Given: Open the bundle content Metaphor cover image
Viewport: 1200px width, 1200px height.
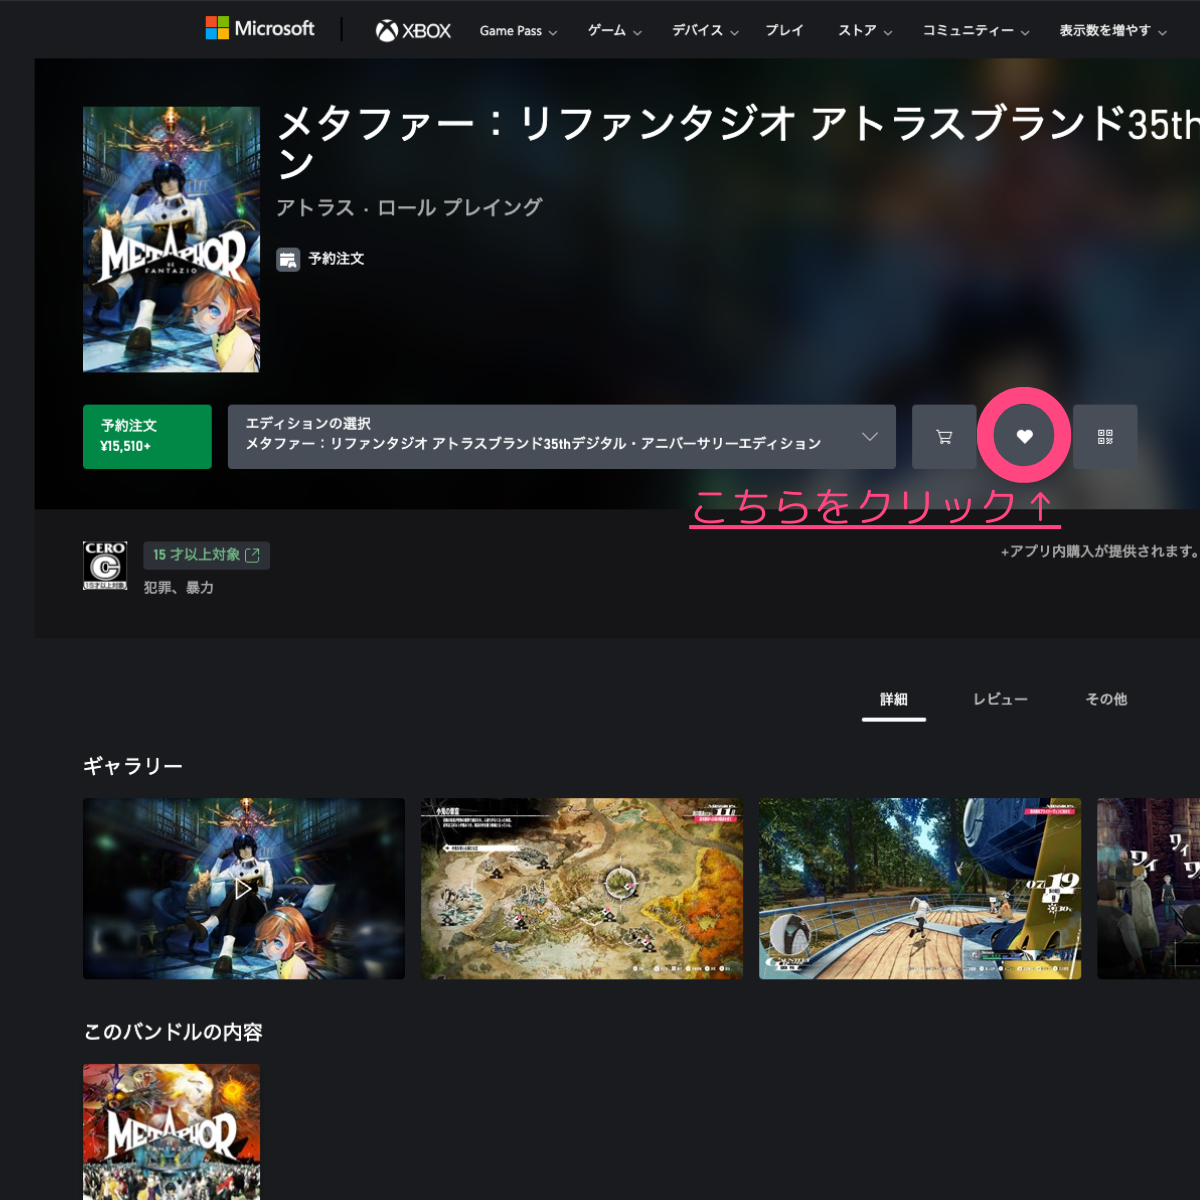Looking at the screenshot, I should pyautogui.click(x=171, y=1131).
